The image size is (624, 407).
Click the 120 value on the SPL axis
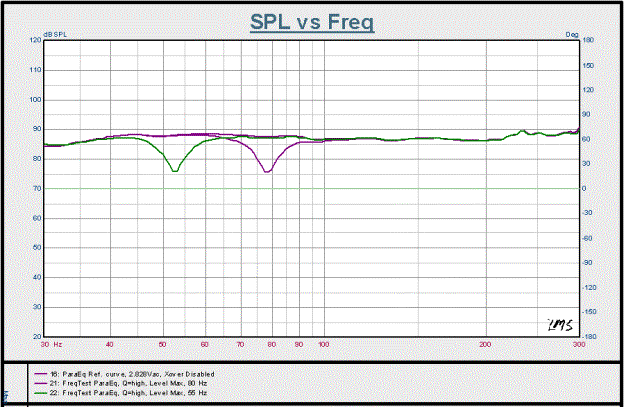(35, 41)
